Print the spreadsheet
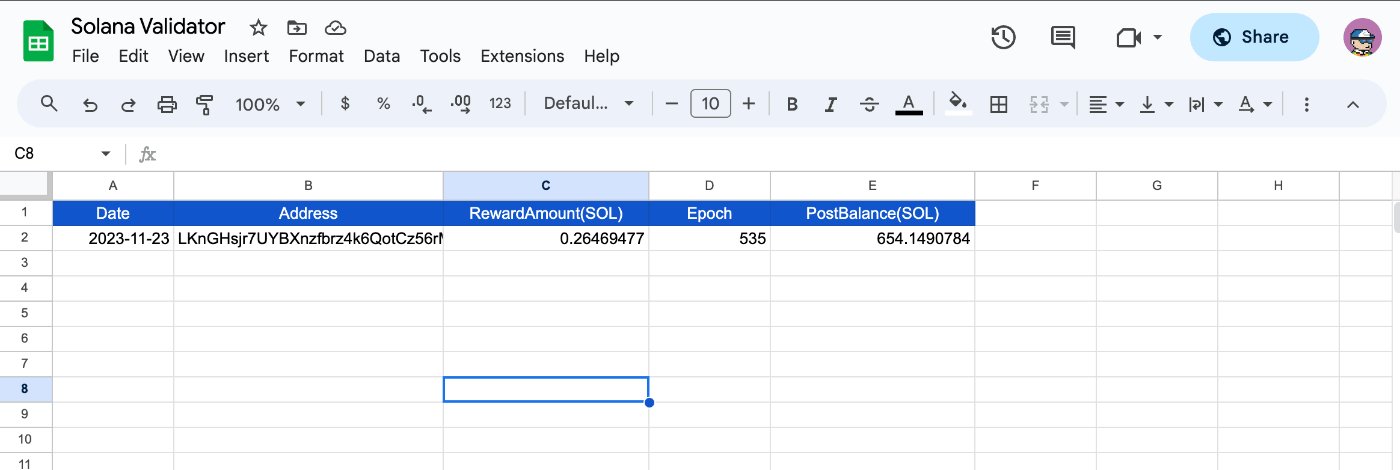Screen dimensions: 1400x470 coord(167,103)
